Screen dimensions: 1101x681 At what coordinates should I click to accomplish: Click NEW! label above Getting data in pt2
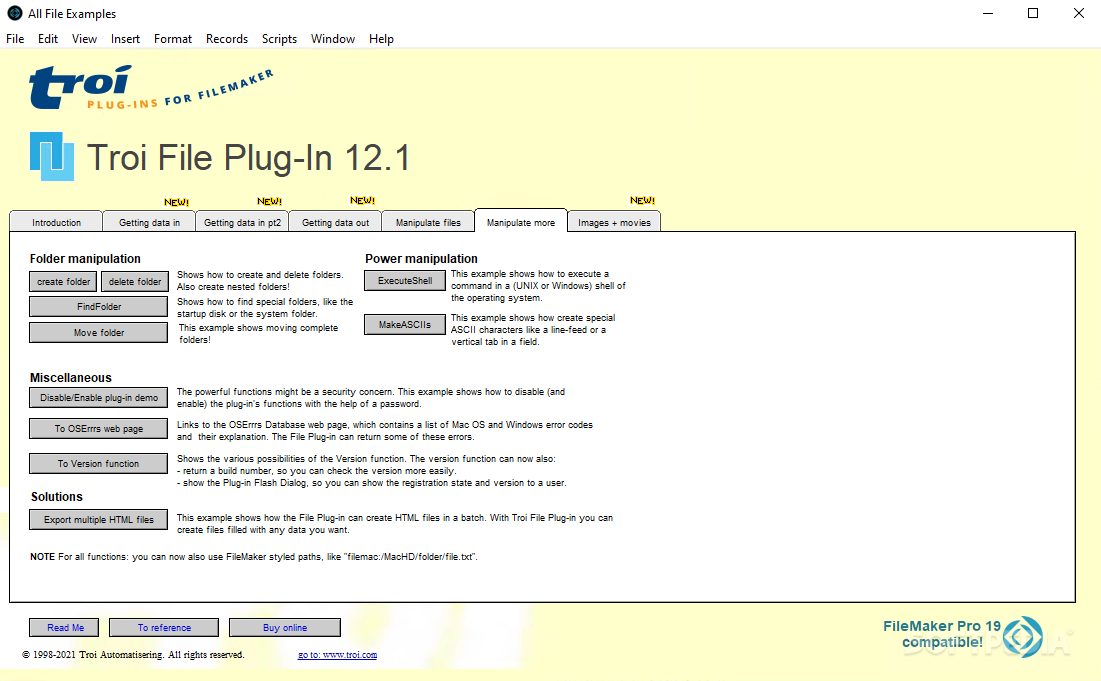tap(269, 201)
